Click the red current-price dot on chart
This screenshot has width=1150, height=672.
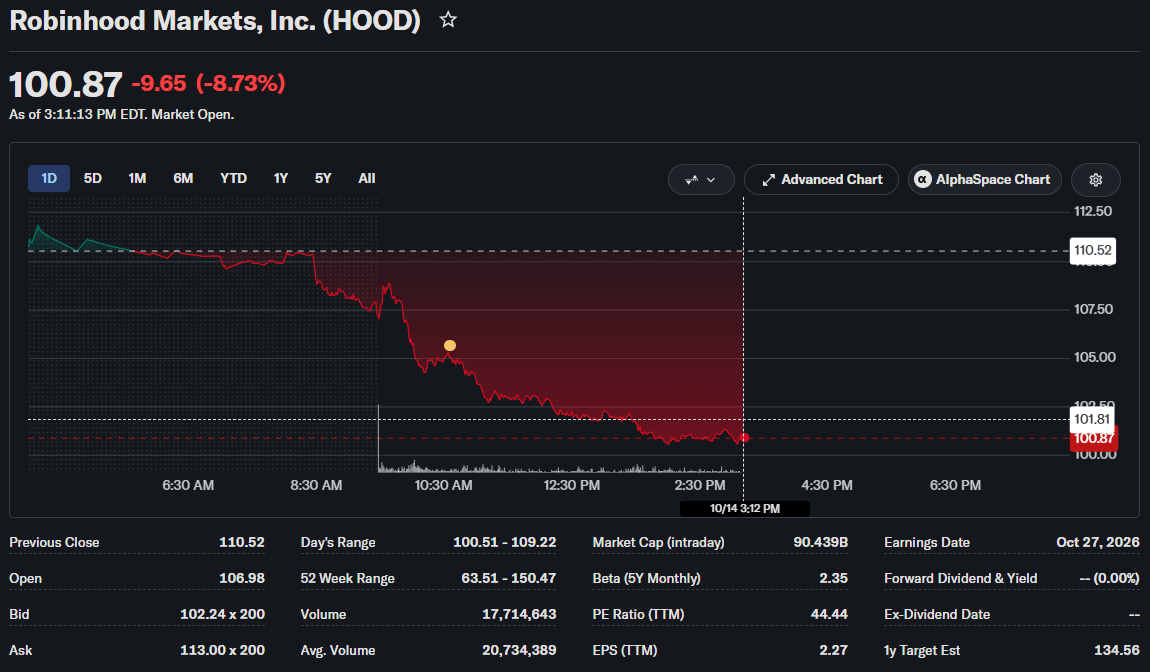[x=744, y=438]
